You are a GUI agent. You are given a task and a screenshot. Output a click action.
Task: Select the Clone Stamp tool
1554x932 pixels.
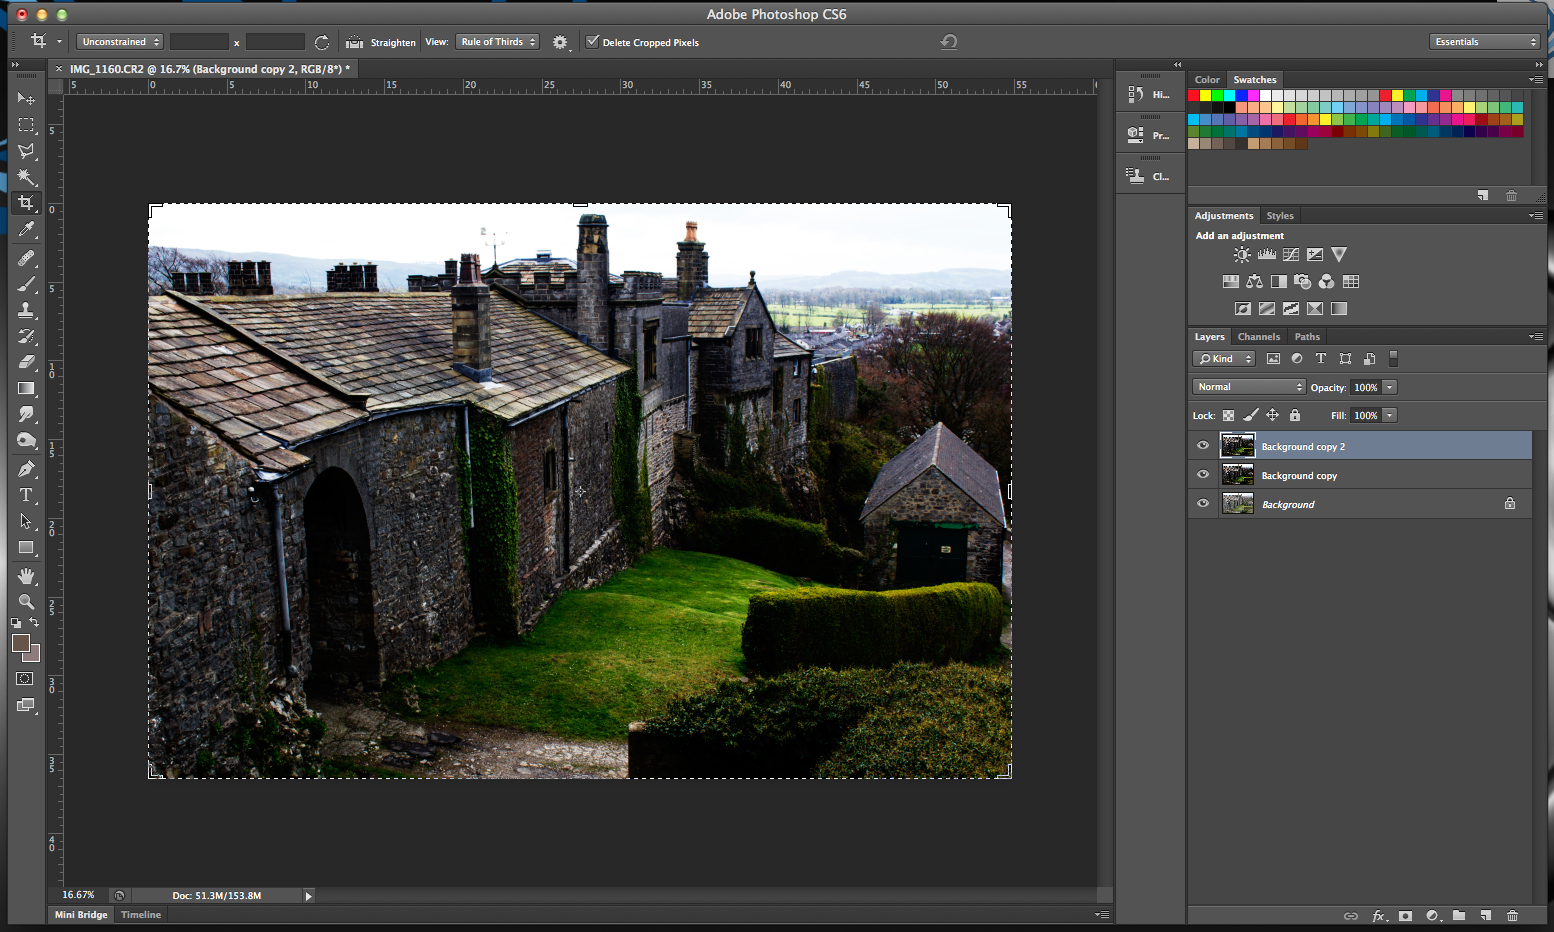26,309
